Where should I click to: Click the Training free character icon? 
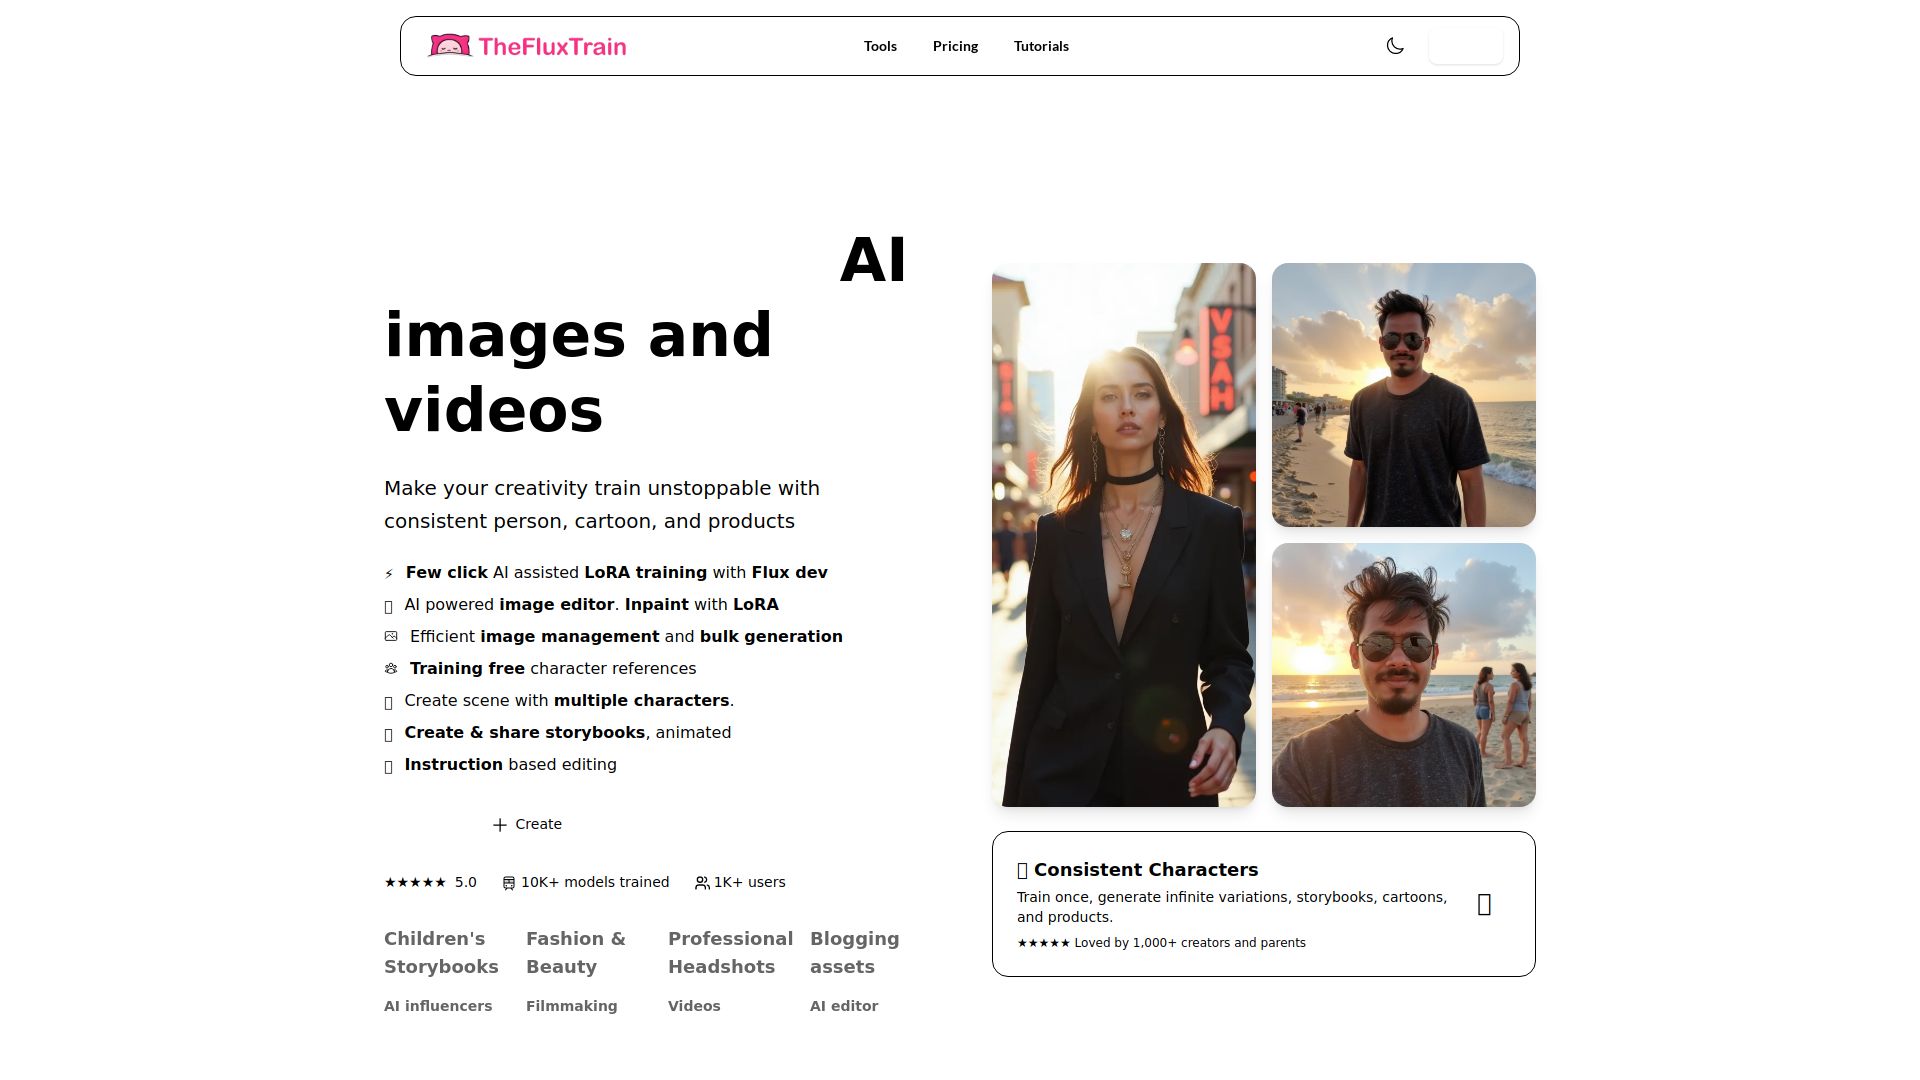391,669
